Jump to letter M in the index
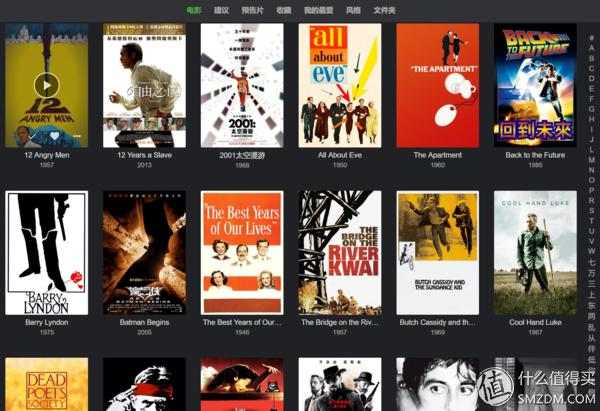Screen dimensions: 600x411 pos(592,160)
